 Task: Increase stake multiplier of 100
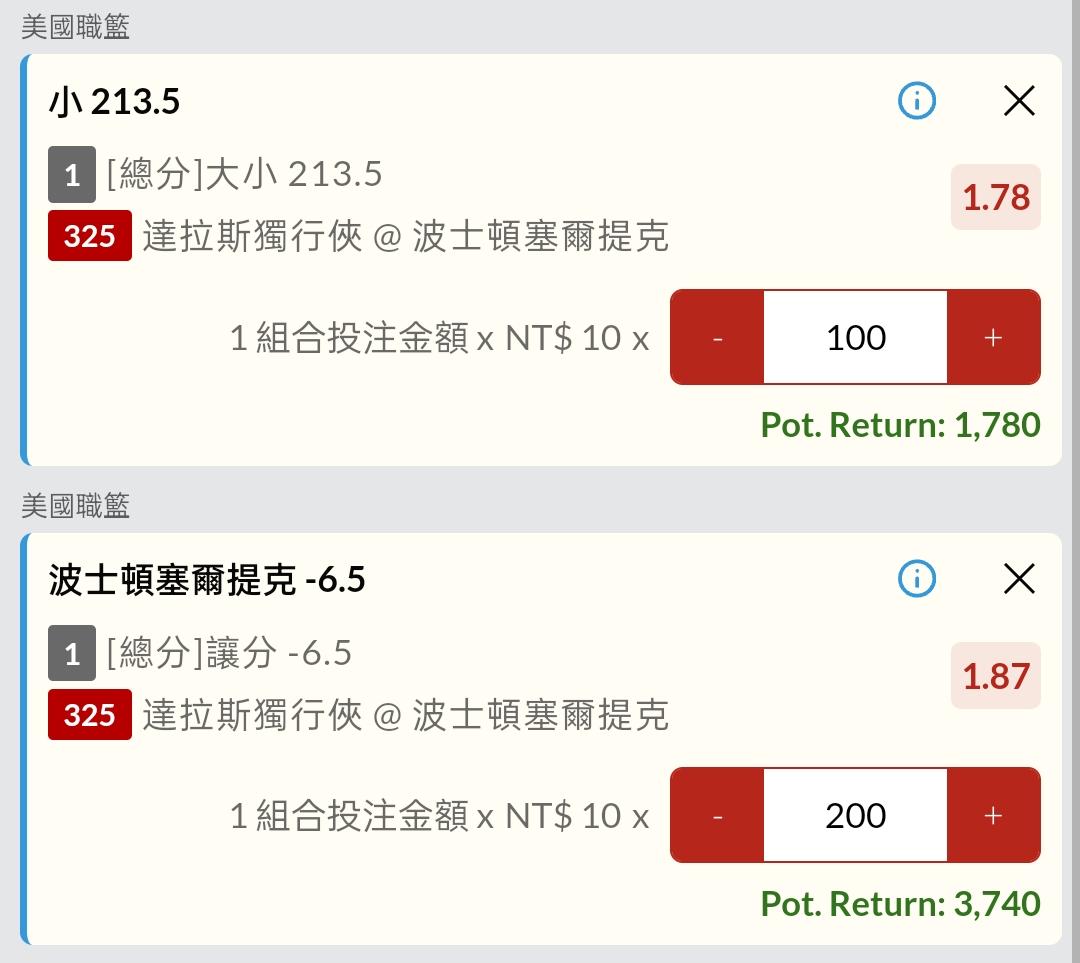(x=993, y=338)
